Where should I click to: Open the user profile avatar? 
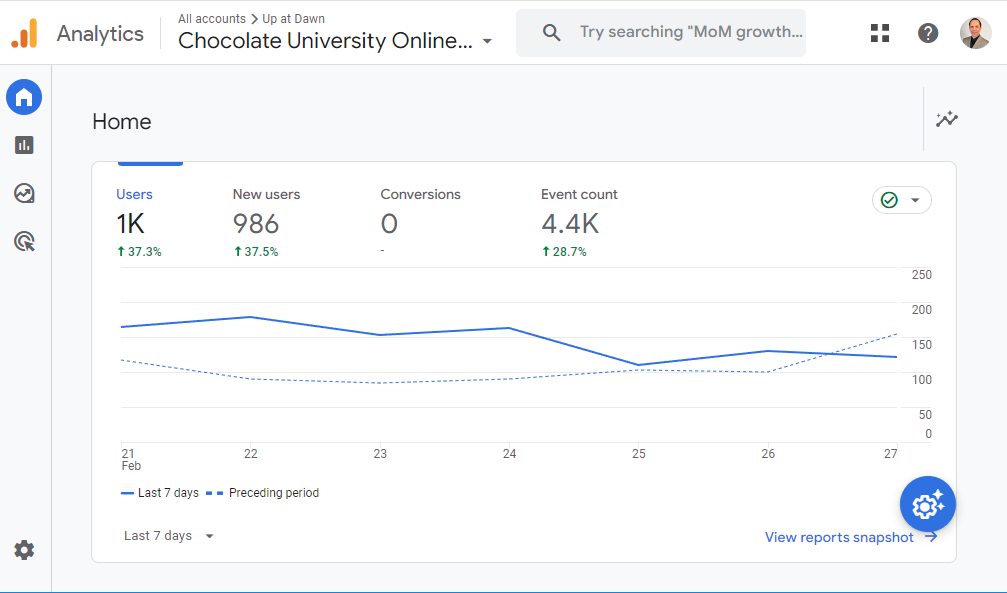[x=975, y=33]
